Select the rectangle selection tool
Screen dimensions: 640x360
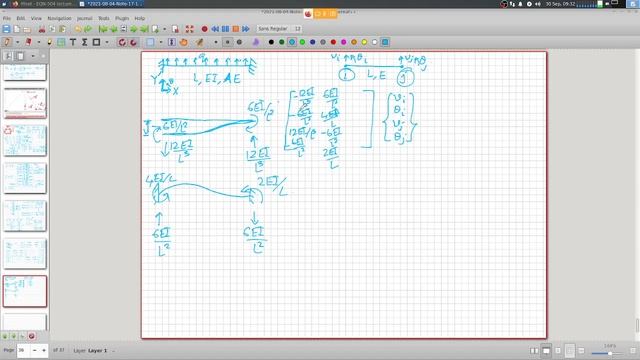pos(150,42)
